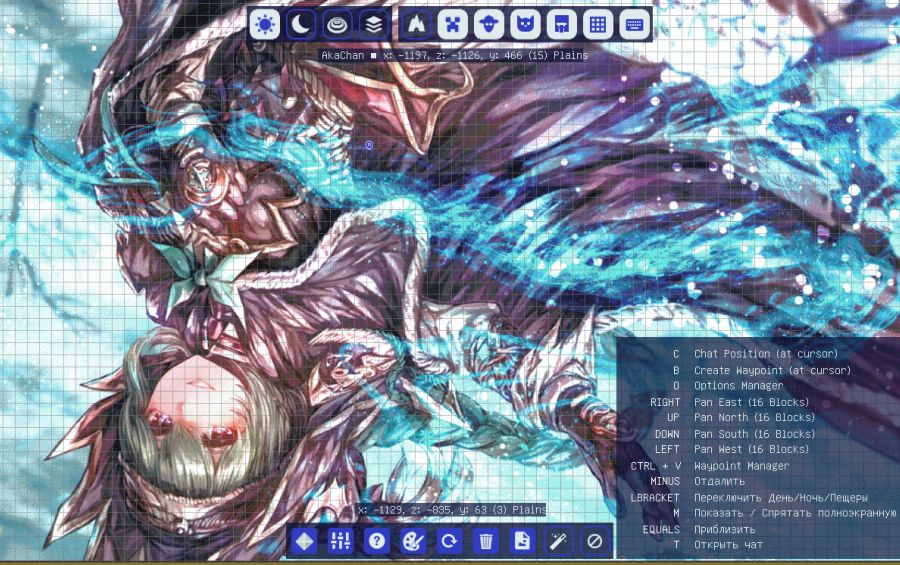Toggle villagers display icon
The height and width of the screenshot is (565, 900).
561,24
